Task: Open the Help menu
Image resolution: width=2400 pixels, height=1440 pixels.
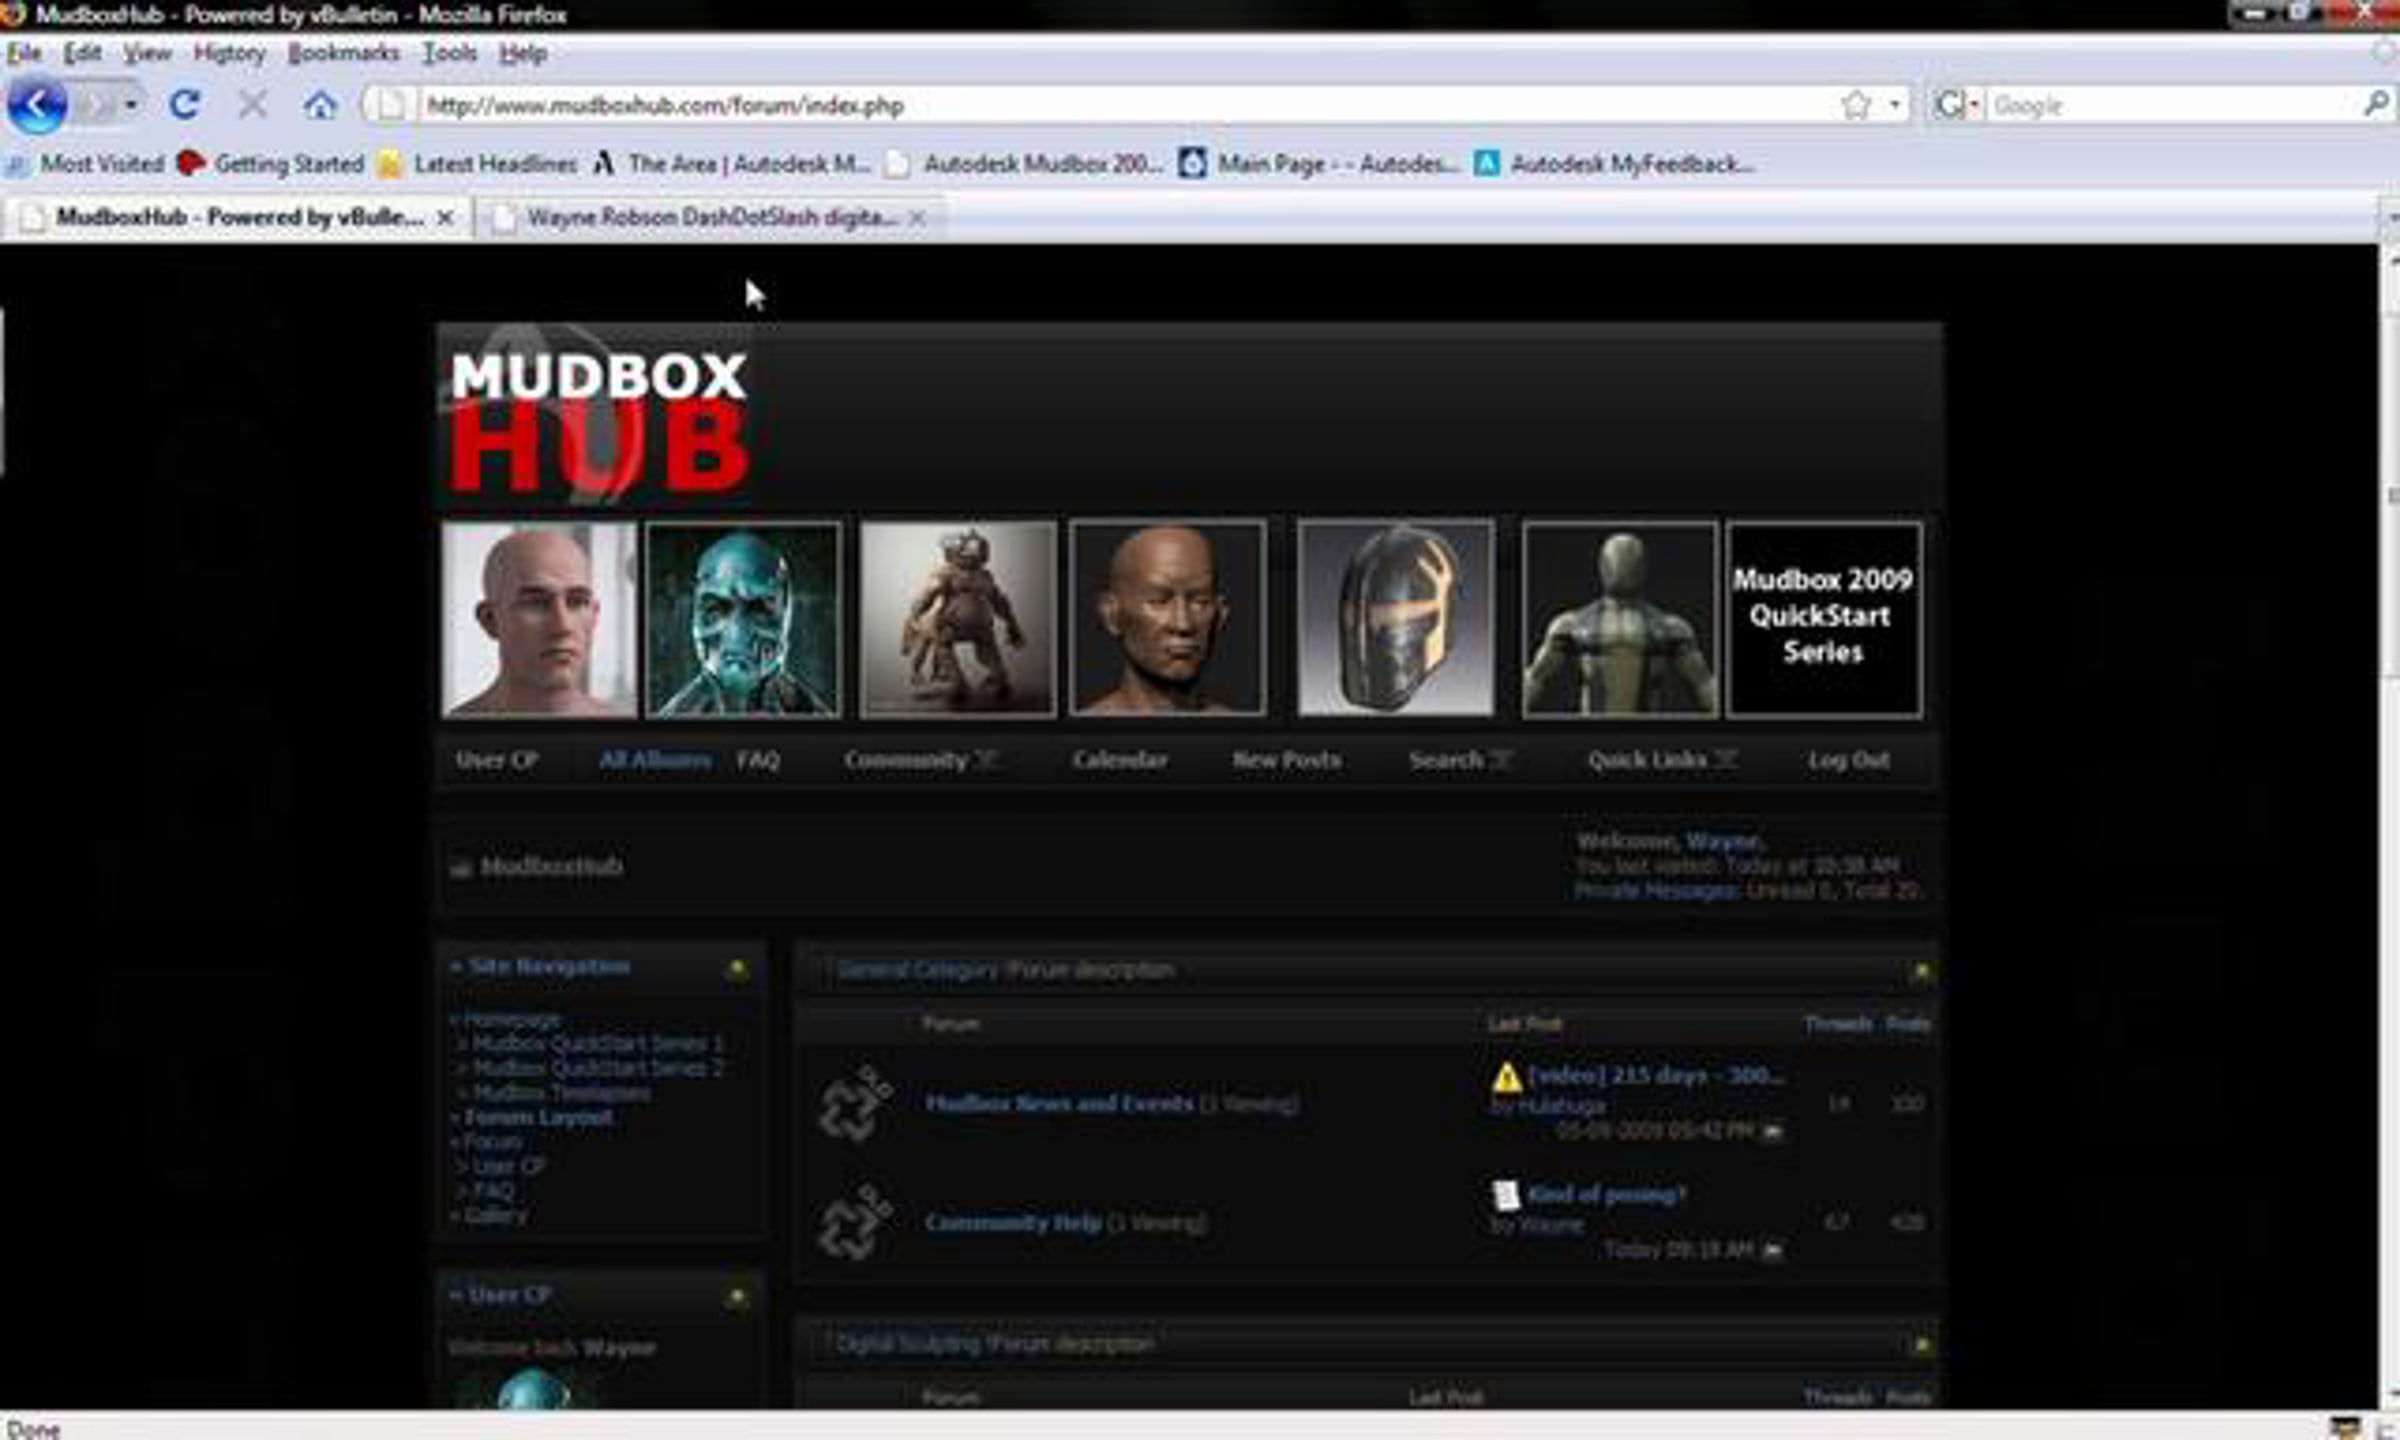Action: click(x=522, y=53)
